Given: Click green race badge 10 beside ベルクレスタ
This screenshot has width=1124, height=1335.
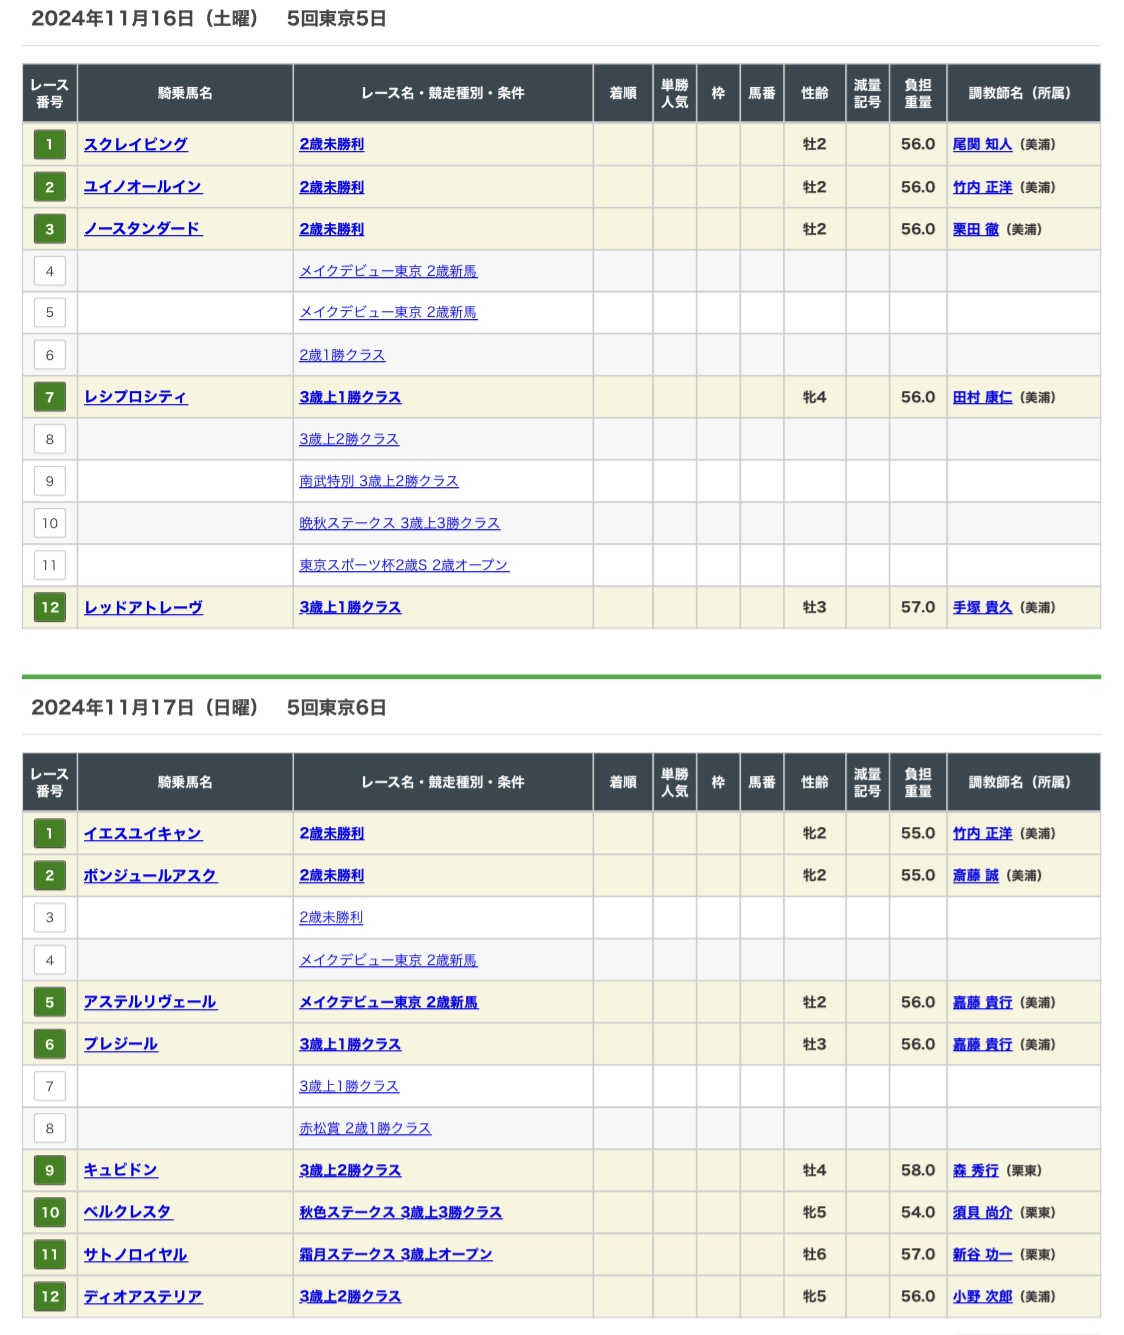Looking at the screenshot, I should coord(50,1212).
